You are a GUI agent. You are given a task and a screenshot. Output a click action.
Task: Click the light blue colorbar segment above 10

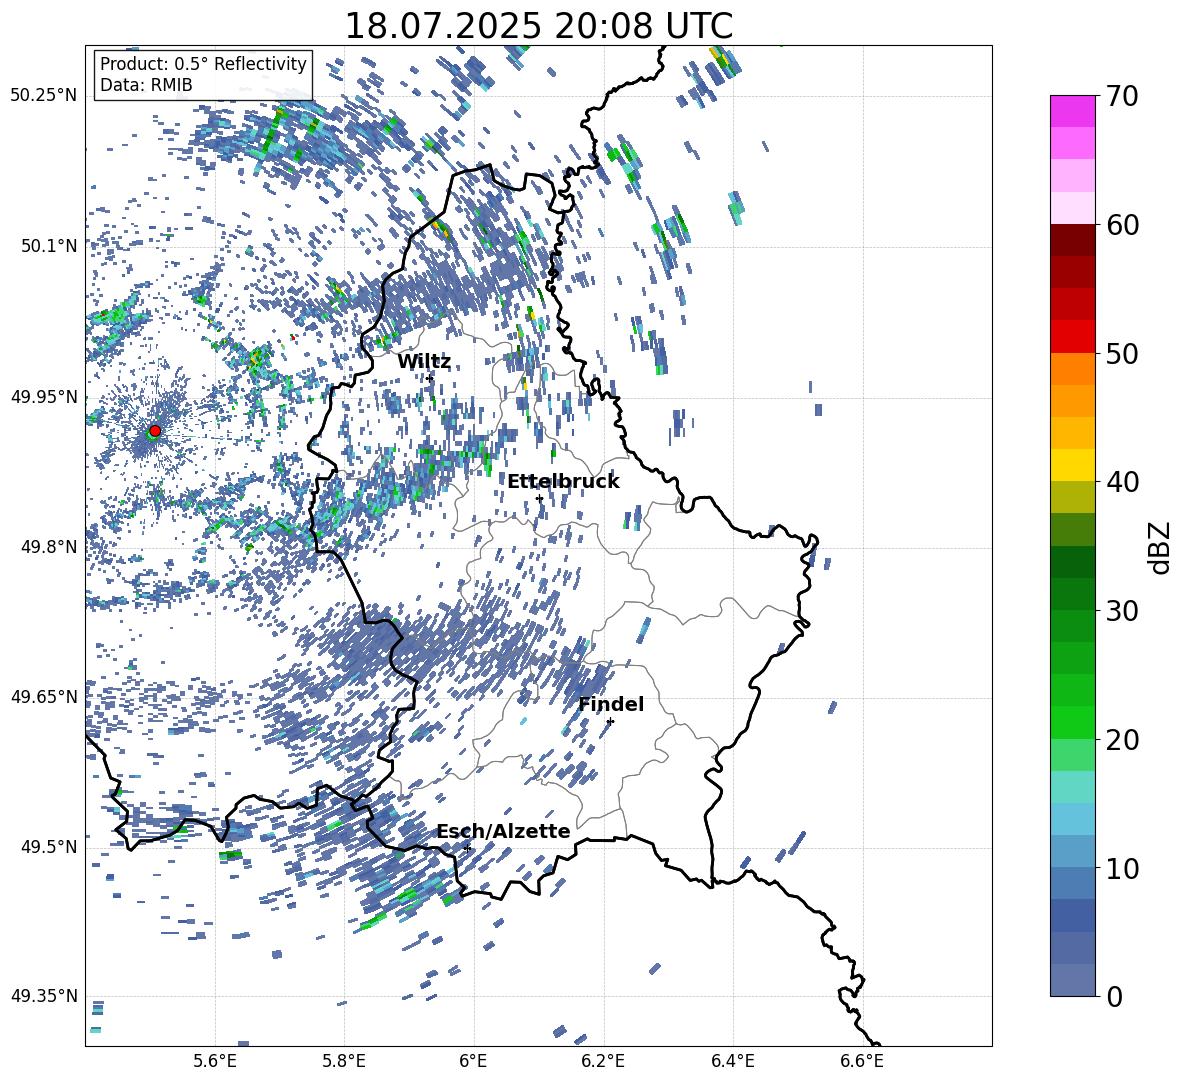coord(1072,819)
